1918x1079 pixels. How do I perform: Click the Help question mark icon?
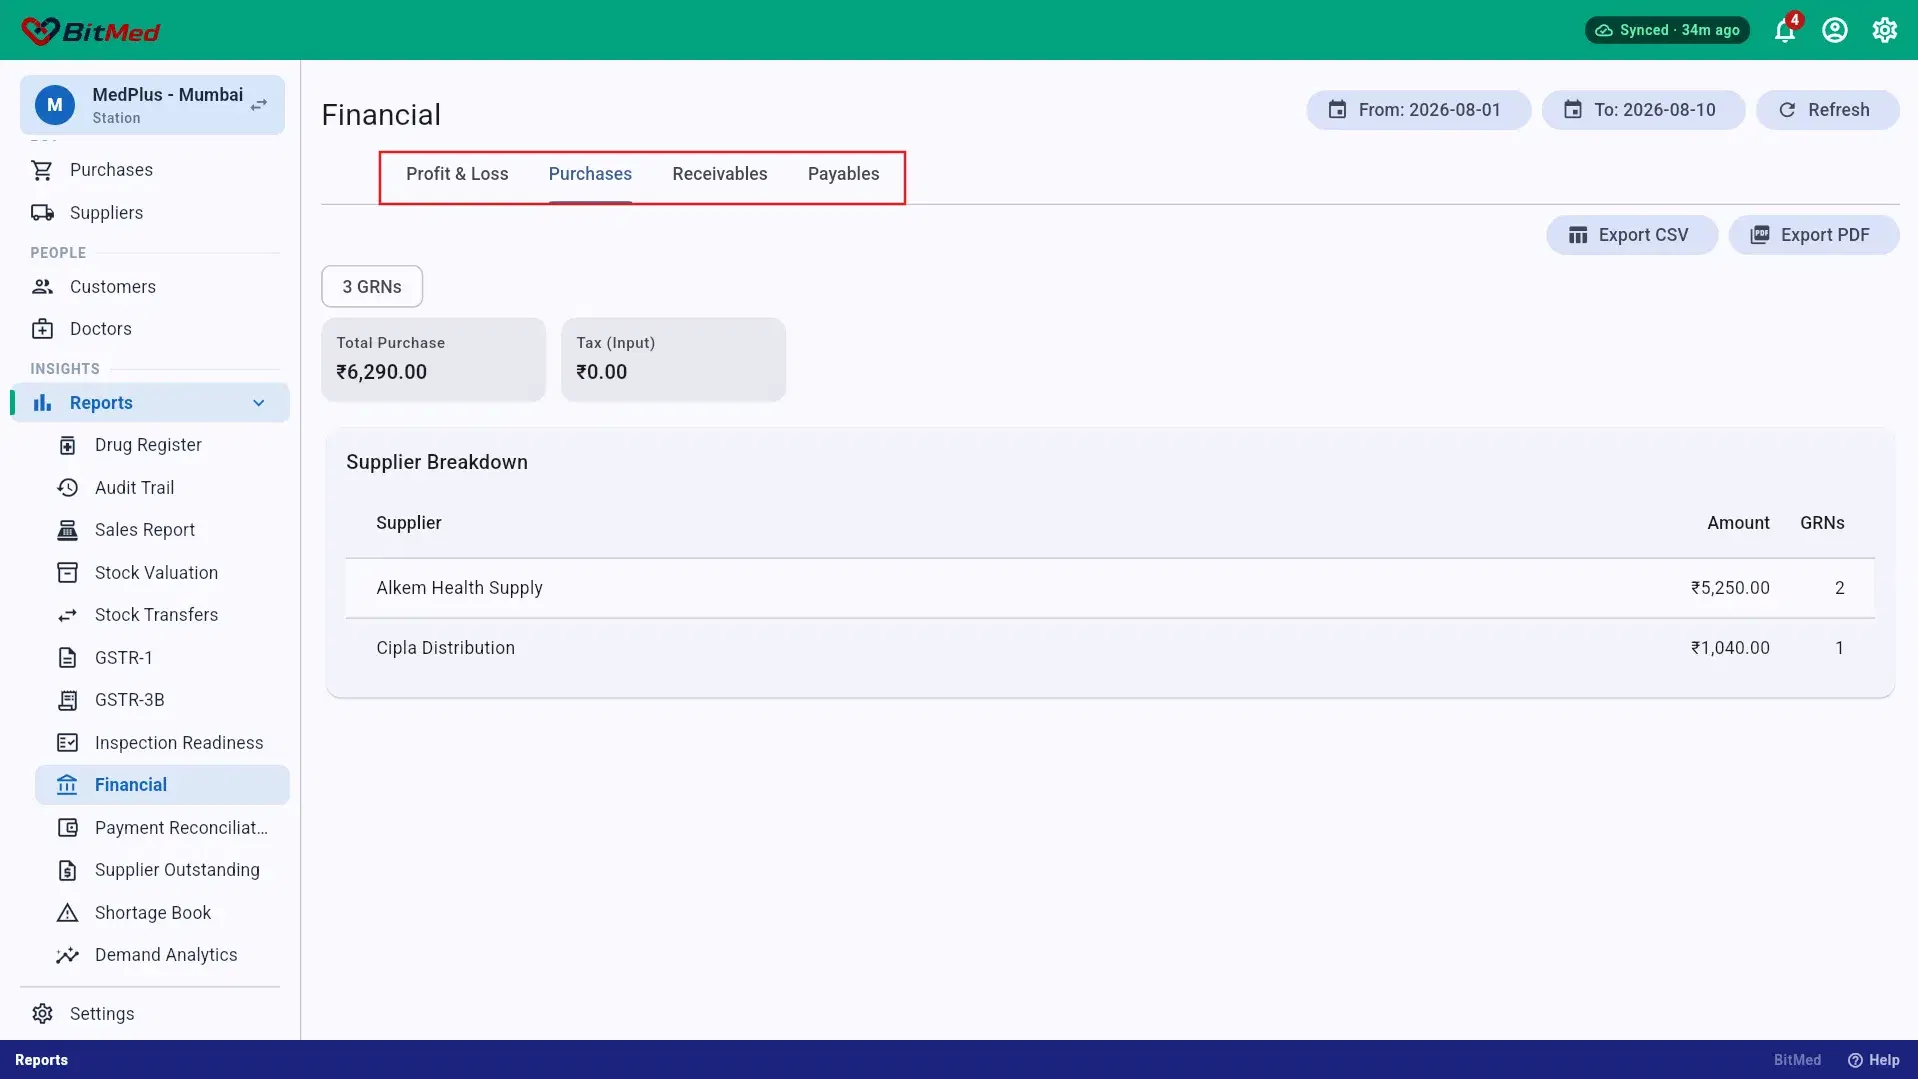pyautogui.click(x=1855, y=1060)
